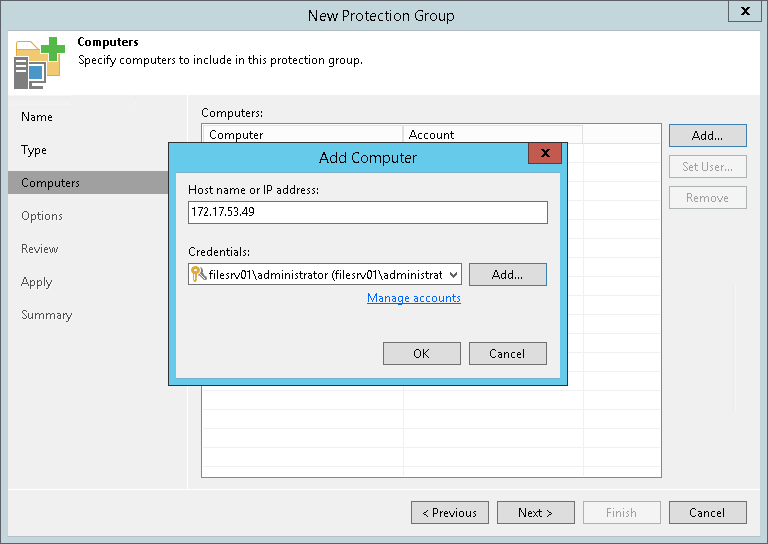
Task: Cancel the New Protection Group wizard
Action: click(707, 513)
